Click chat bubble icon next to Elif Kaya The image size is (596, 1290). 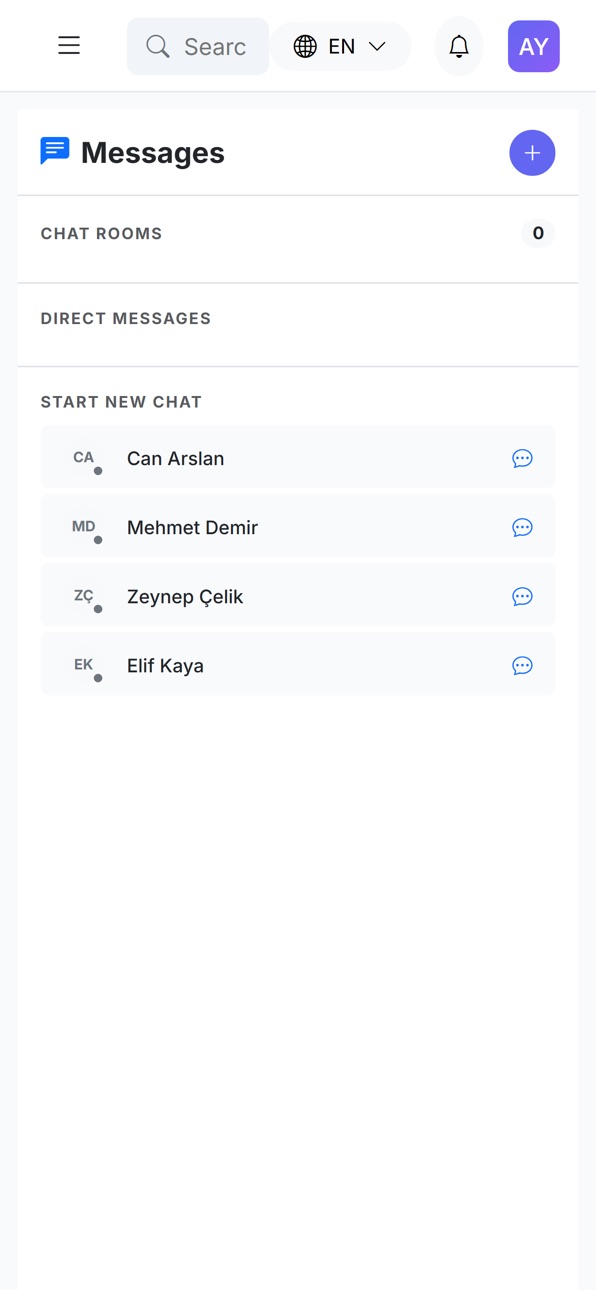(x=522, y=665)
